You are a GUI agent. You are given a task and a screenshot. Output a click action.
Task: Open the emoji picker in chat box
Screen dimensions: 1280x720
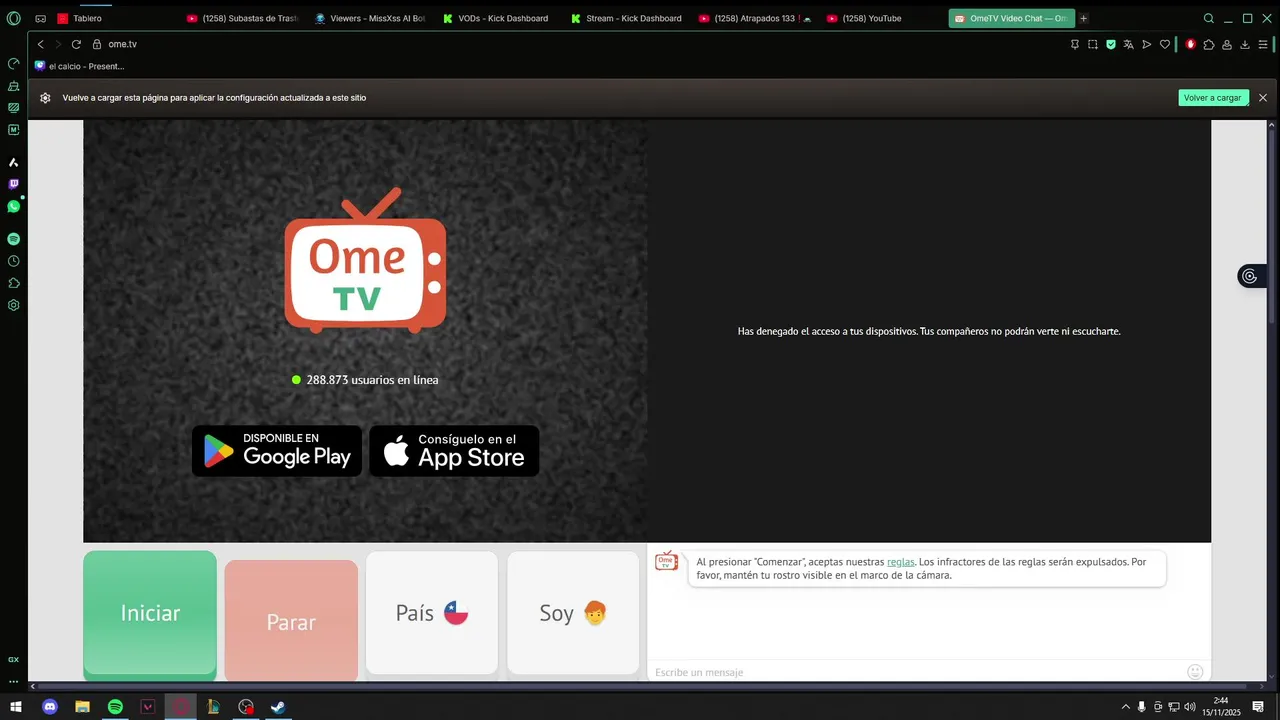pos(1195,671)
